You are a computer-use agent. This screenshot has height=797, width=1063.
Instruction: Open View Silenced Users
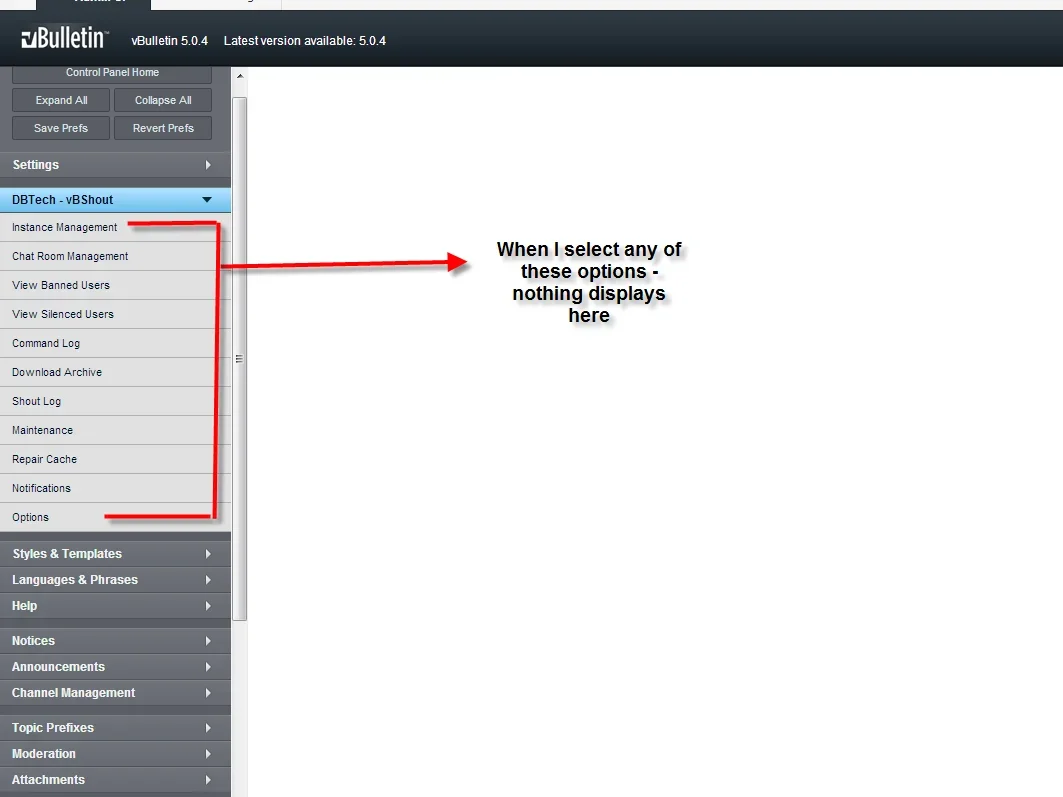pos(115,314)
